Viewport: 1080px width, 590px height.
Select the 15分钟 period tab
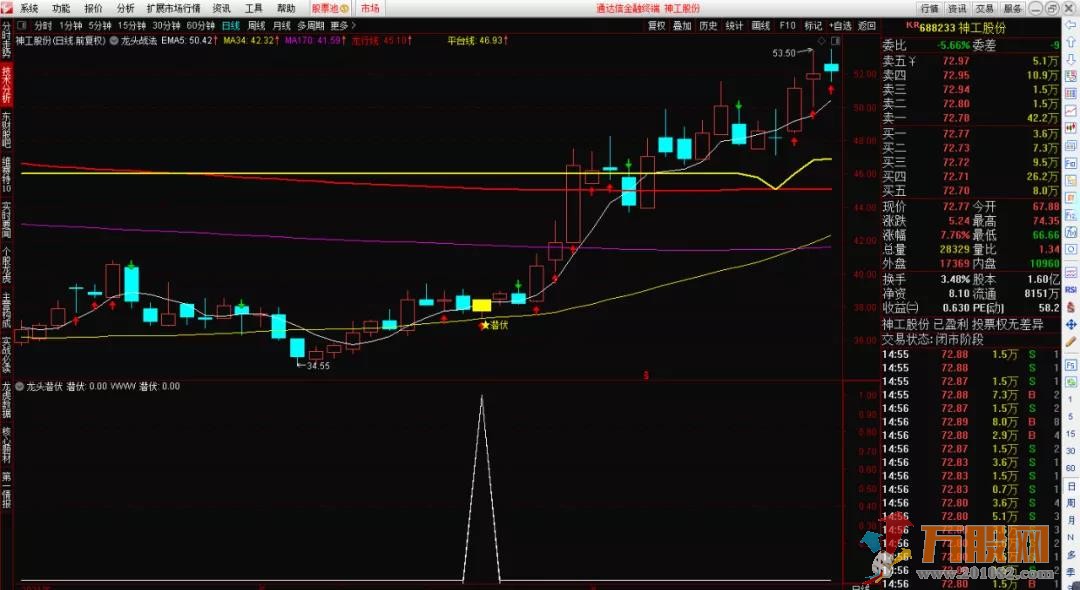pyautogui.click(x=132, y=26)
